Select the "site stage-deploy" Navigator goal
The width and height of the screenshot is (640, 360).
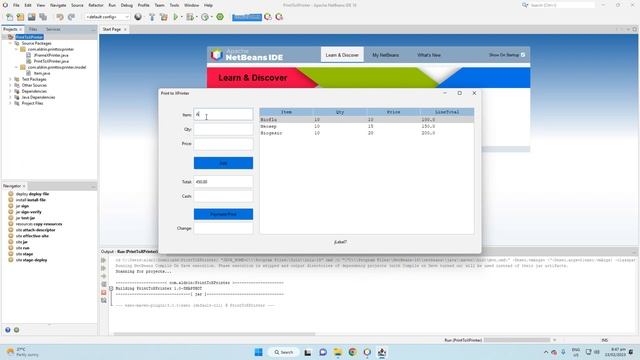pyautogui.click(x=31, y=260)
